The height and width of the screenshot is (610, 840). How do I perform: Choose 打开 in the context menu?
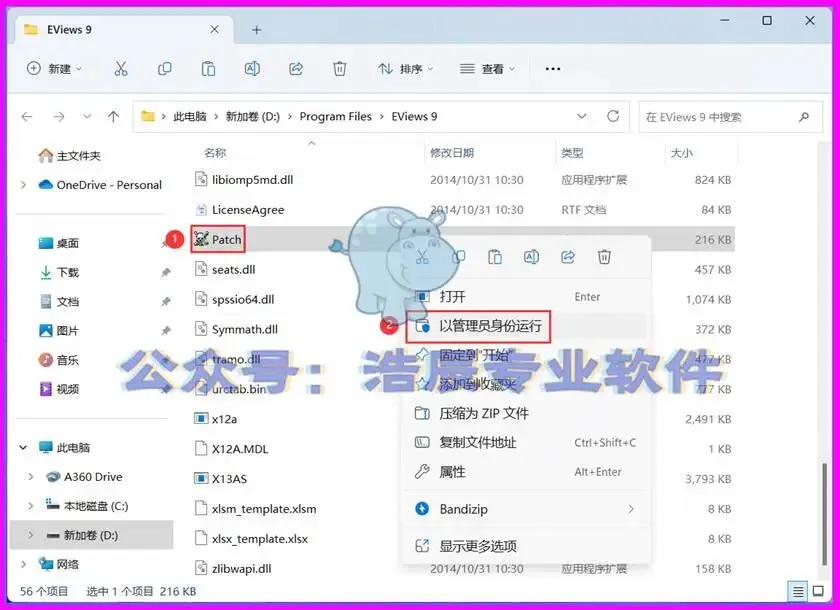tap(525, 296)
